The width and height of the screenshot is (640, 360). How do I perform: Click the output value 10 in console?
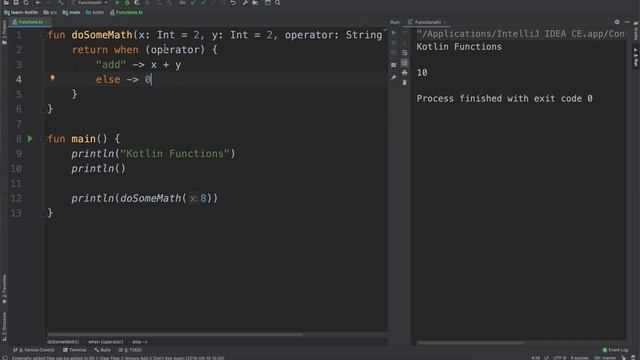(x=422, y=73)
